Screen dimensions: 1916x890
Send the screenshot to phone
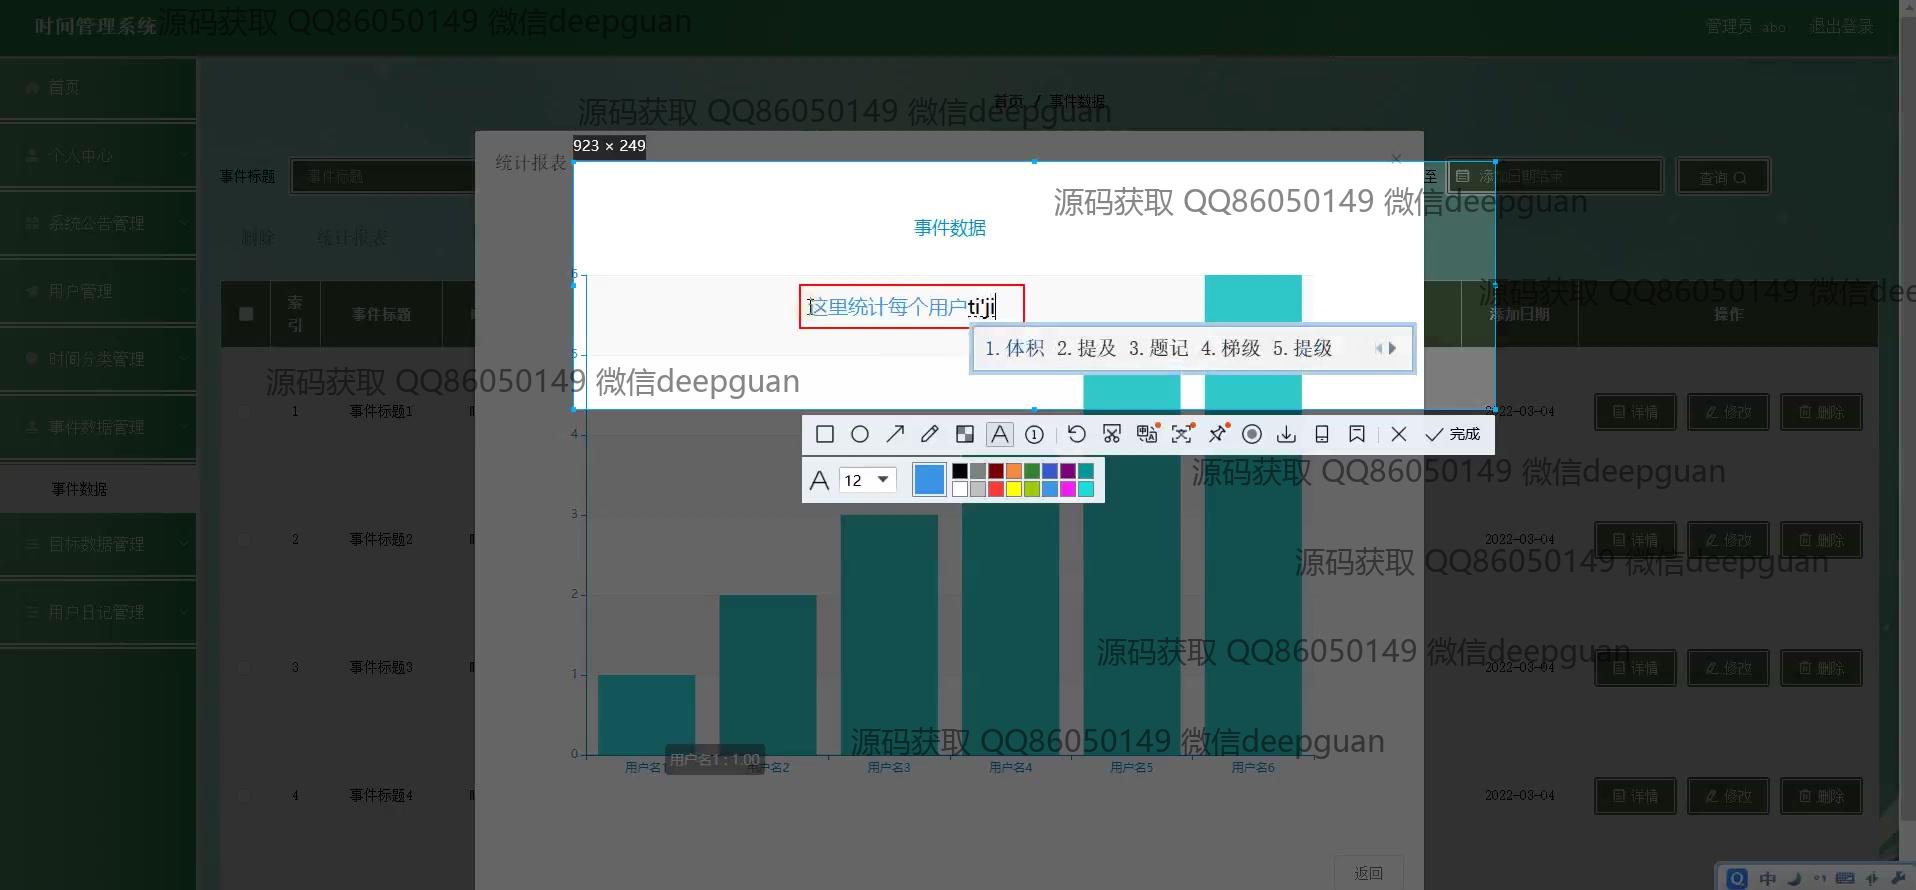coord(1322,434)
